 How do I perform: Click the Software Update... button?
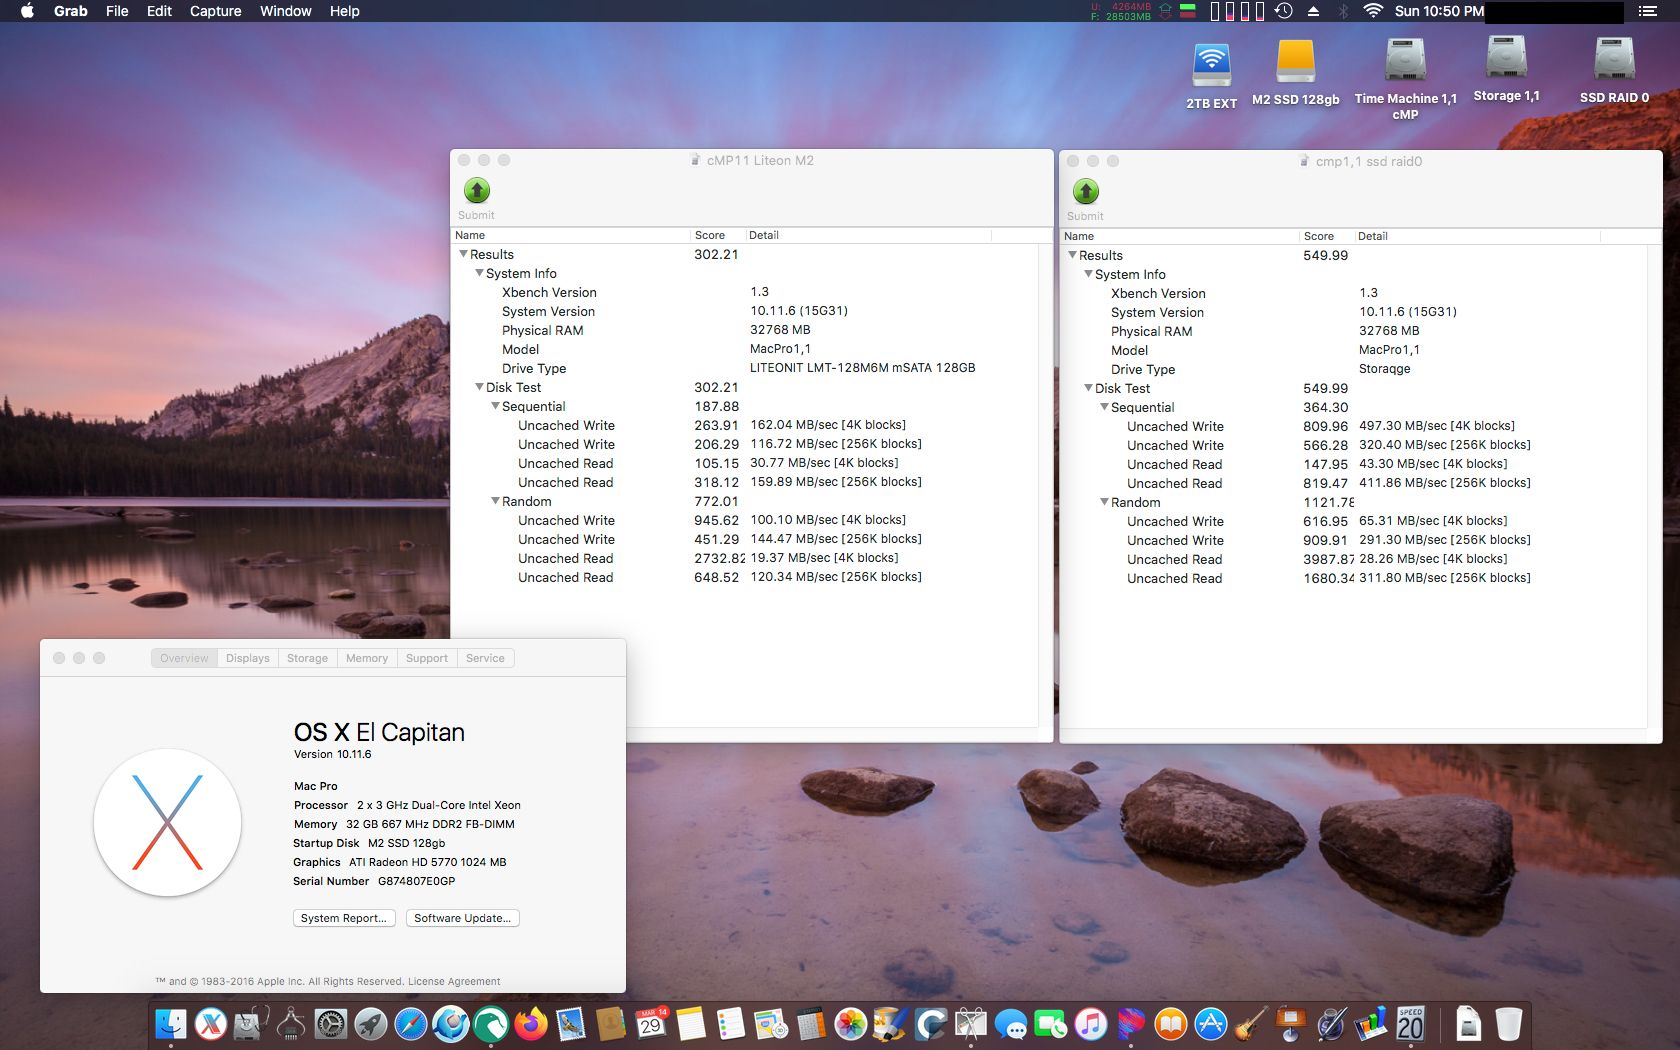[x=462, y=918]
